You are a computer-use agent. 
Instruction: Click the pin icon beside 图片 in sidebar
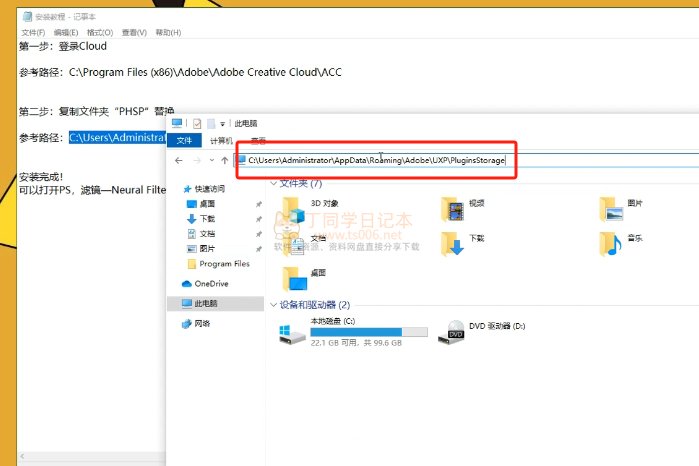click(x=259, y=249)
